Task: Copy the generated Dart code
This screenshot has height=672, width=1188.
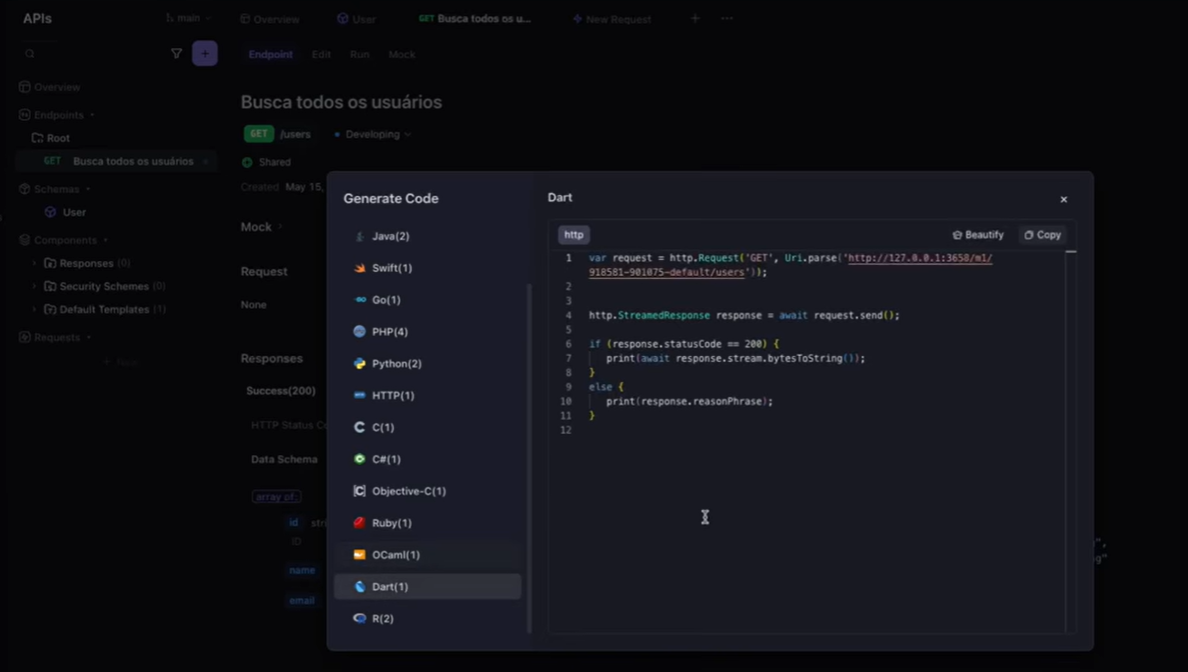Action: click(x=1042, y=235)
